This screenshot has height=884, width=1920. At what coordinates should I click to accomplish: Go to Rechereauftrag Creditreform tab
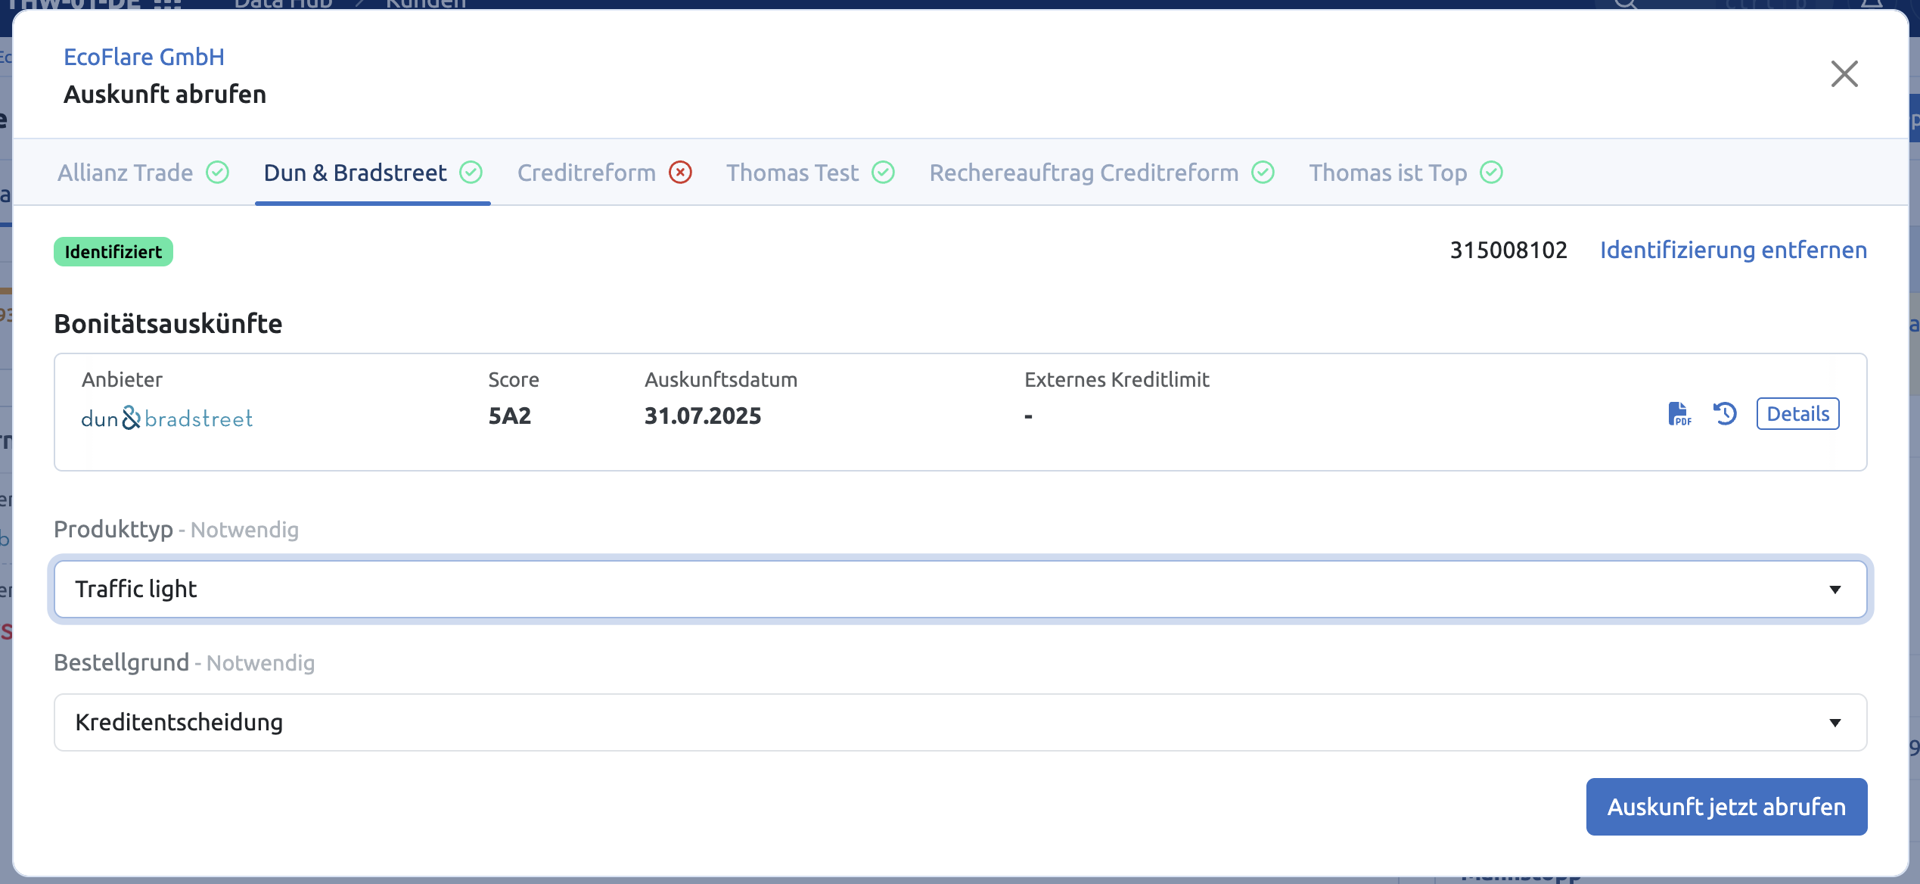click(x=1101, y=173)
